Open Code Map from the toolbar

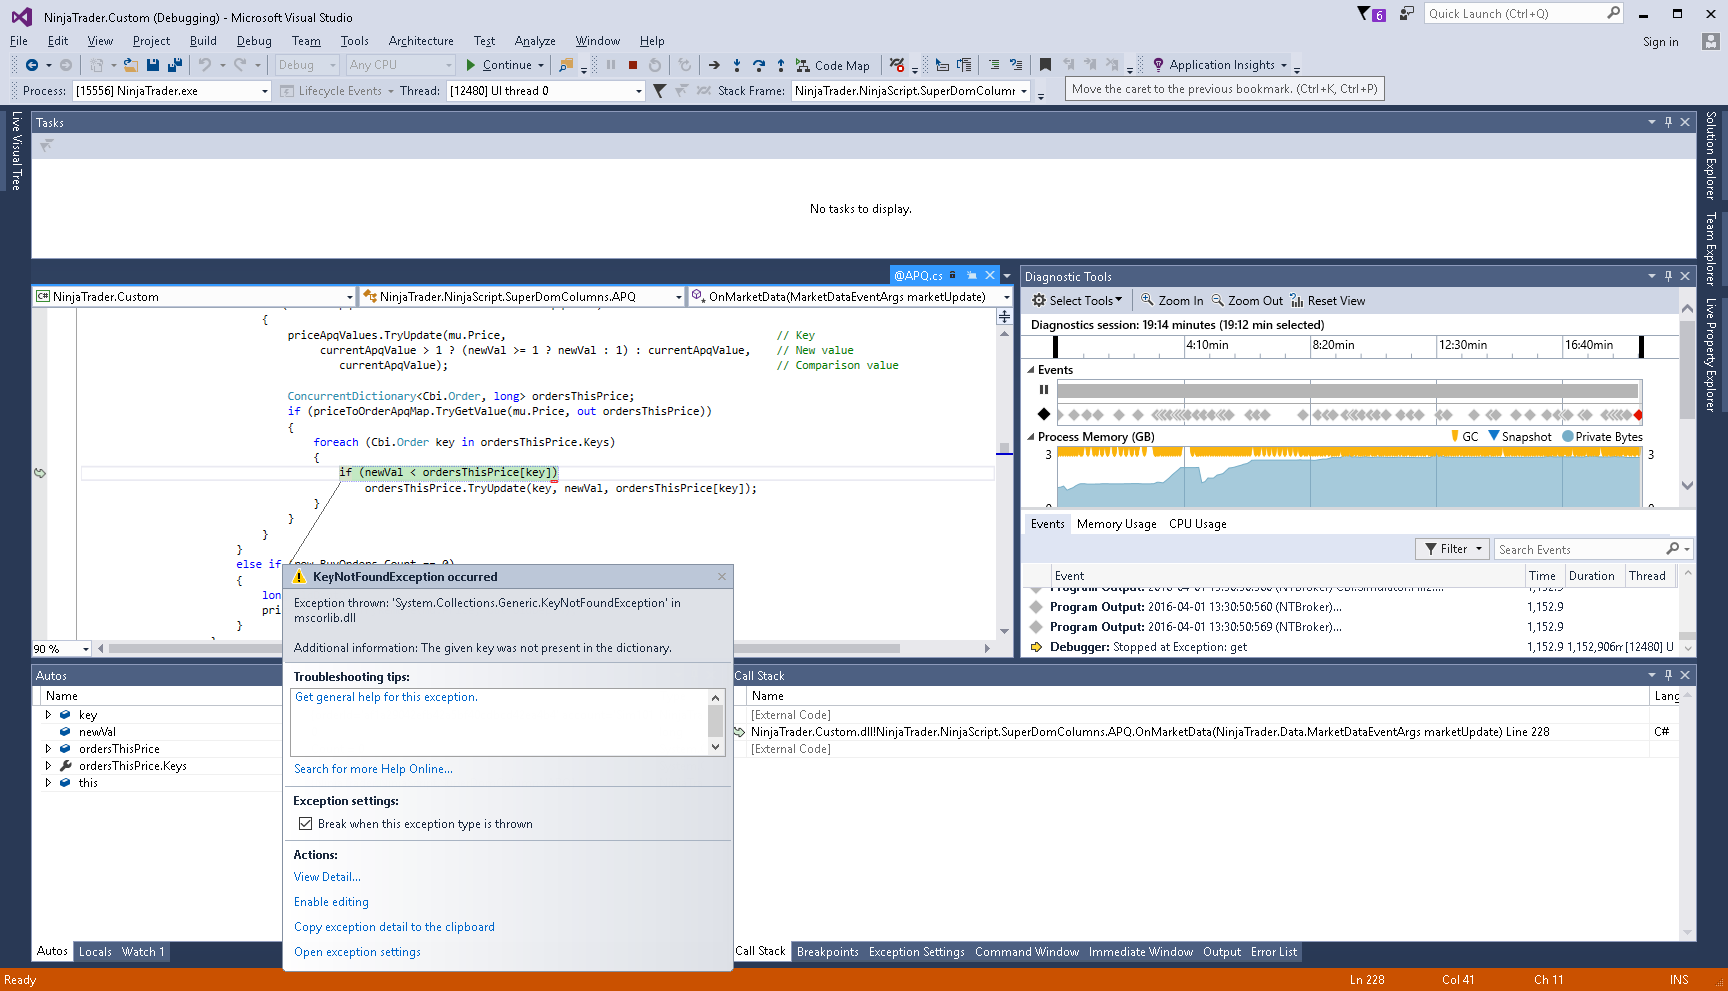coord(832,65)
